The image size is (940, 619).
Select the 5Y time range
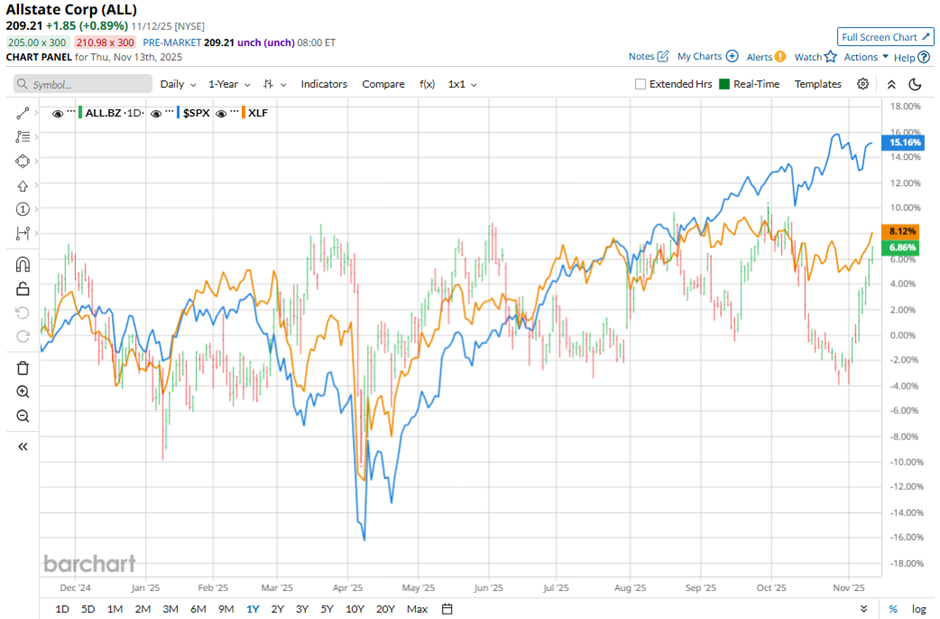click(x=327, y=609)
